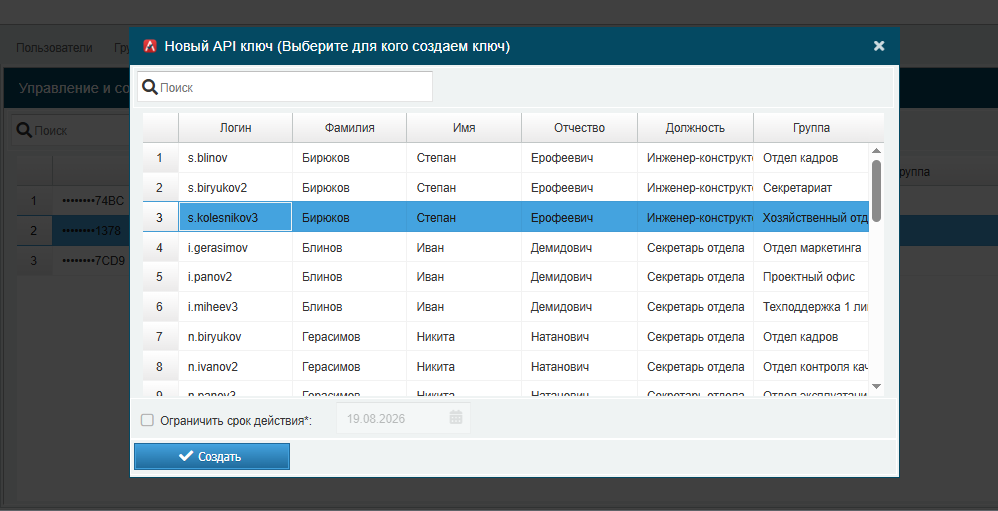Click the Отдел маркетинга group cell

tap(812, 248)
